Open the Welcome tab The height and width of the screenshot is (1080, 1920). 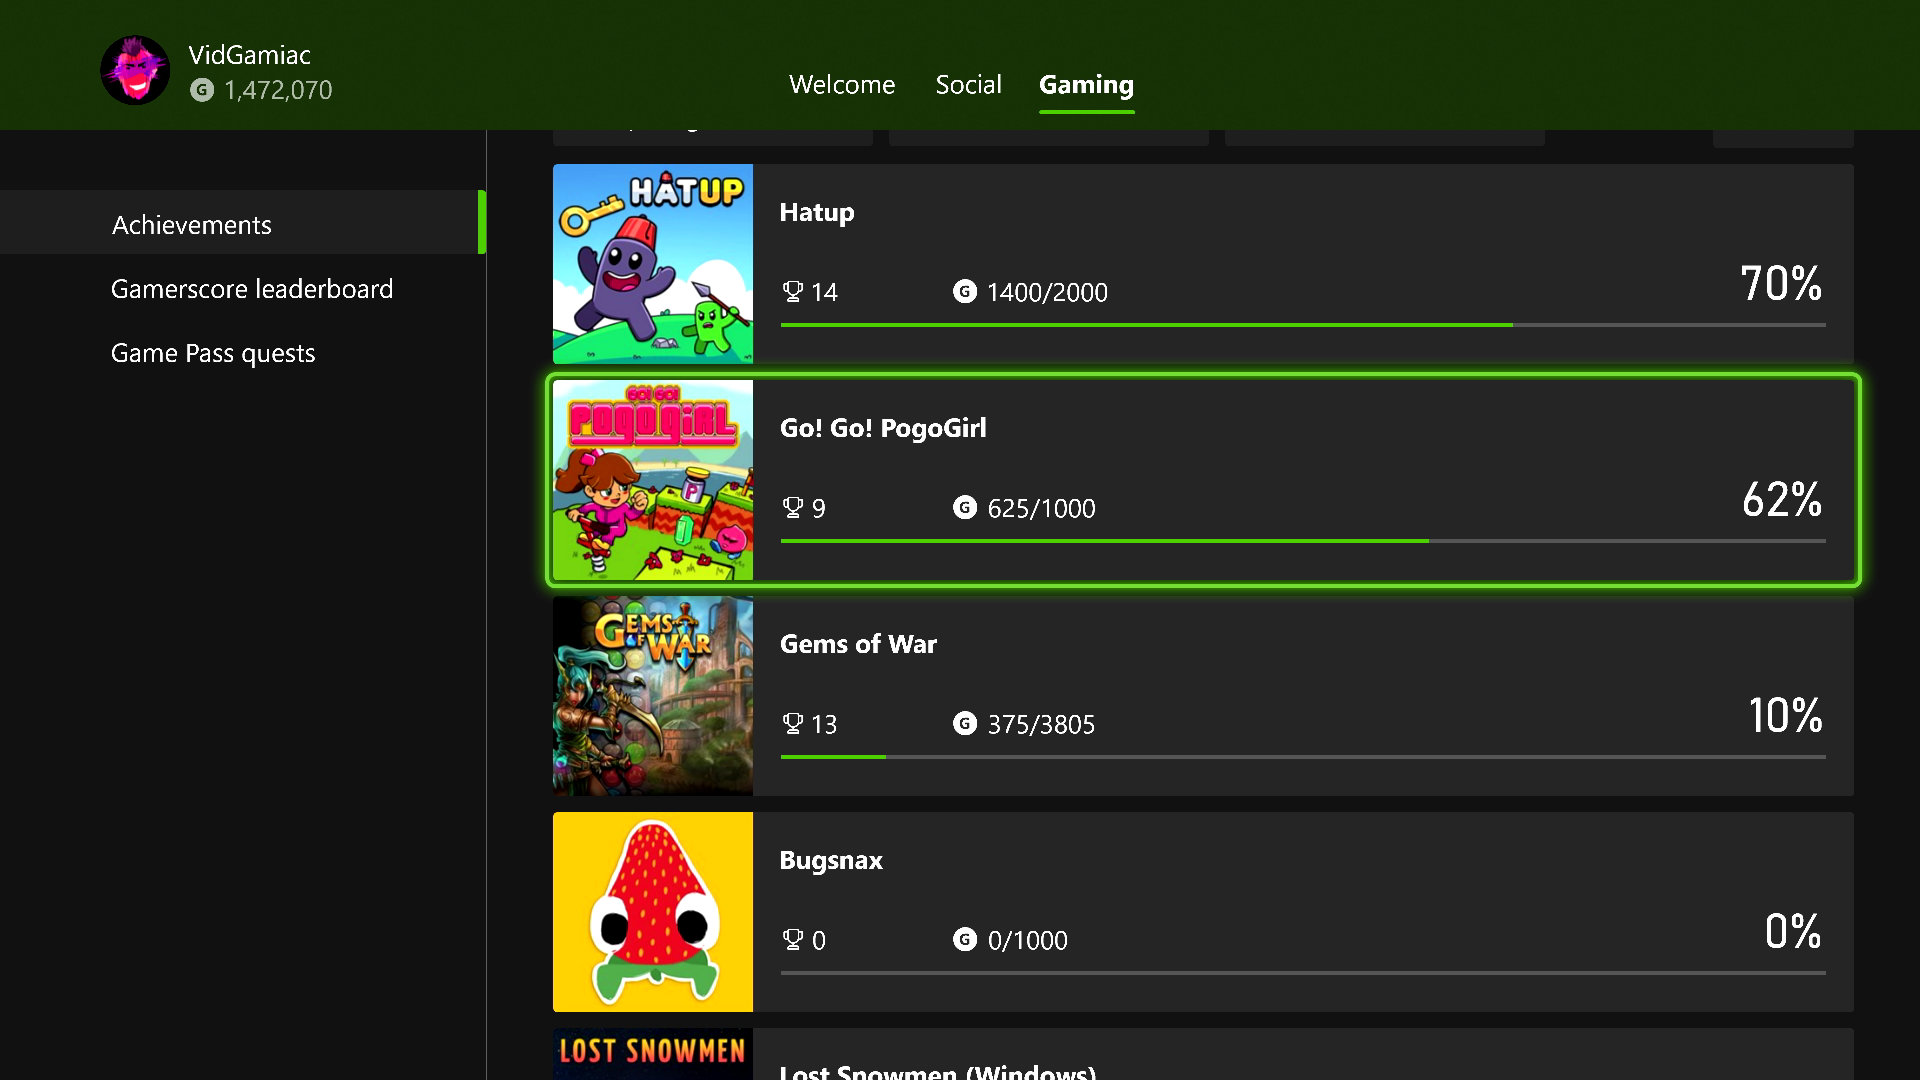coord(842,85)
